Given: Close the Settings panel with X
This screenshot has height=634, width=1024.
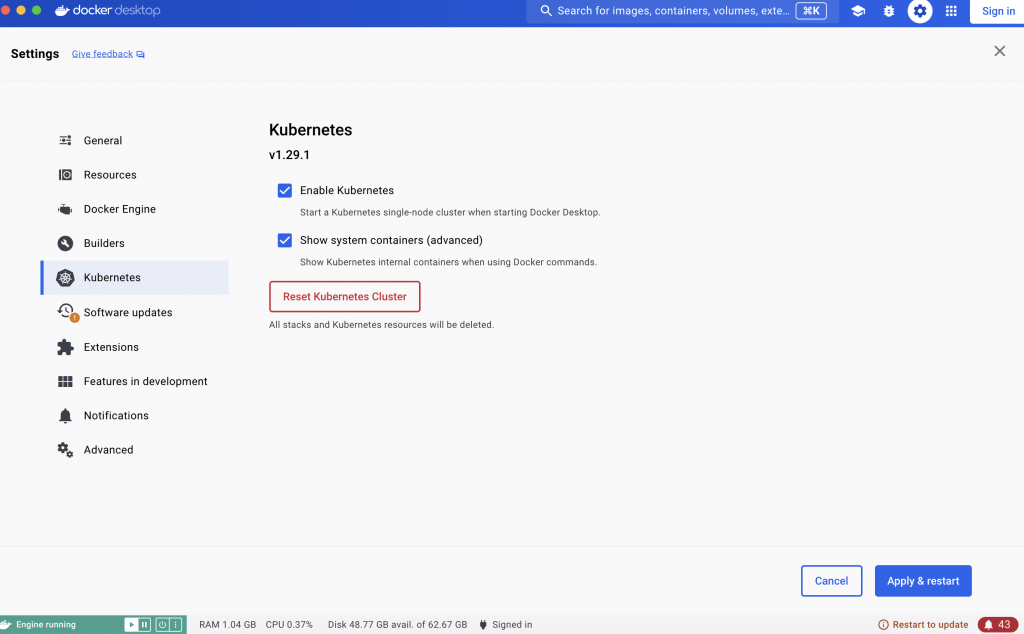Looking at the screenshot, I should click(999, 51).
